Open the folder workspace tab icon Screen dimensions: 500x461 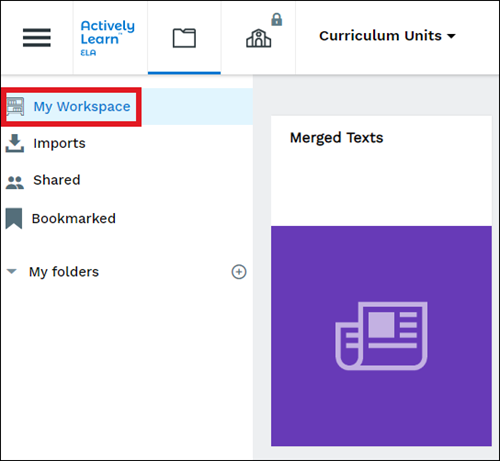click(x=184, y=38)
